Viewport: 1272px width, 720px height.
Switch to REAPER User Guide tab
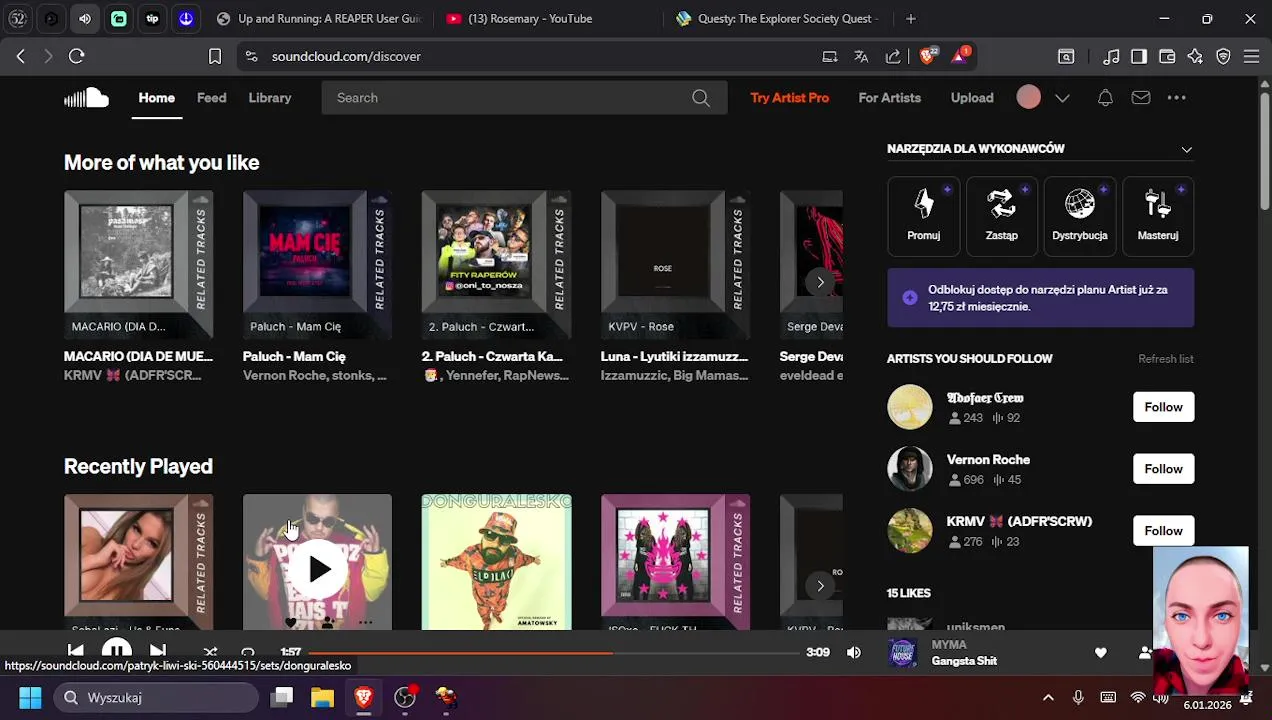pyautogui.click(x=318, y=19)
